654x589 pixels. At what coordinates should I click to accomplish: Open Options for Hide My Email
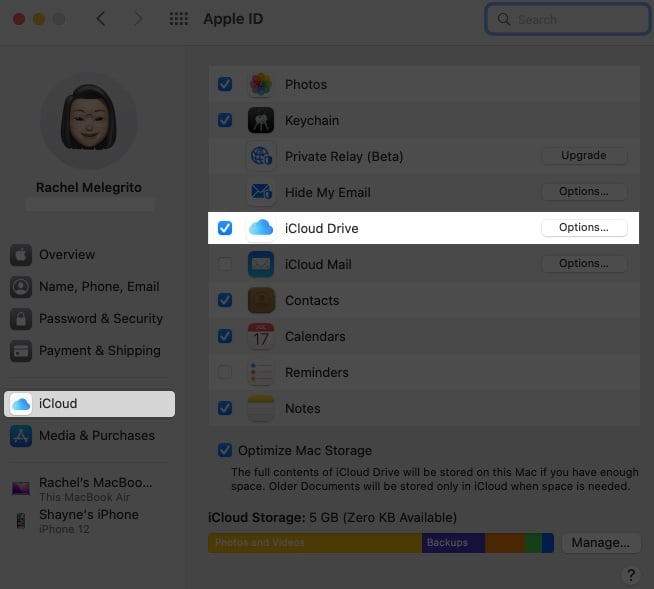tap(584, 191)
